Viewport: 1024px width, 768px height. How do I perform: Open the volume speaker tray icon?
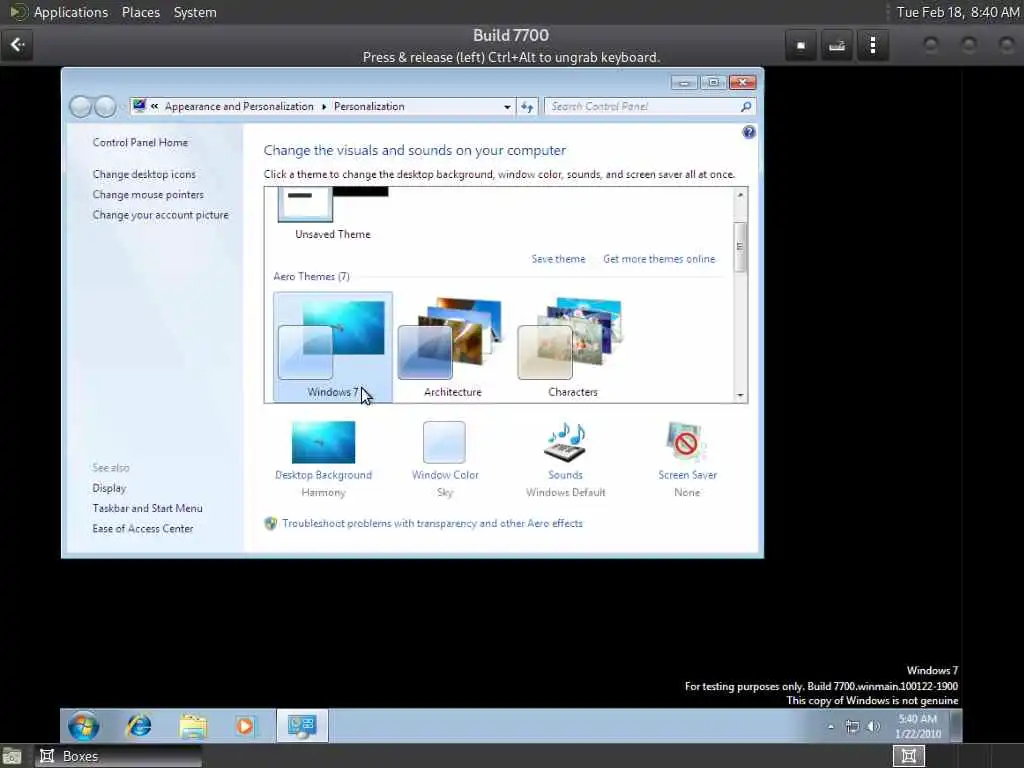pyautogui.click(x=874, y=726)
